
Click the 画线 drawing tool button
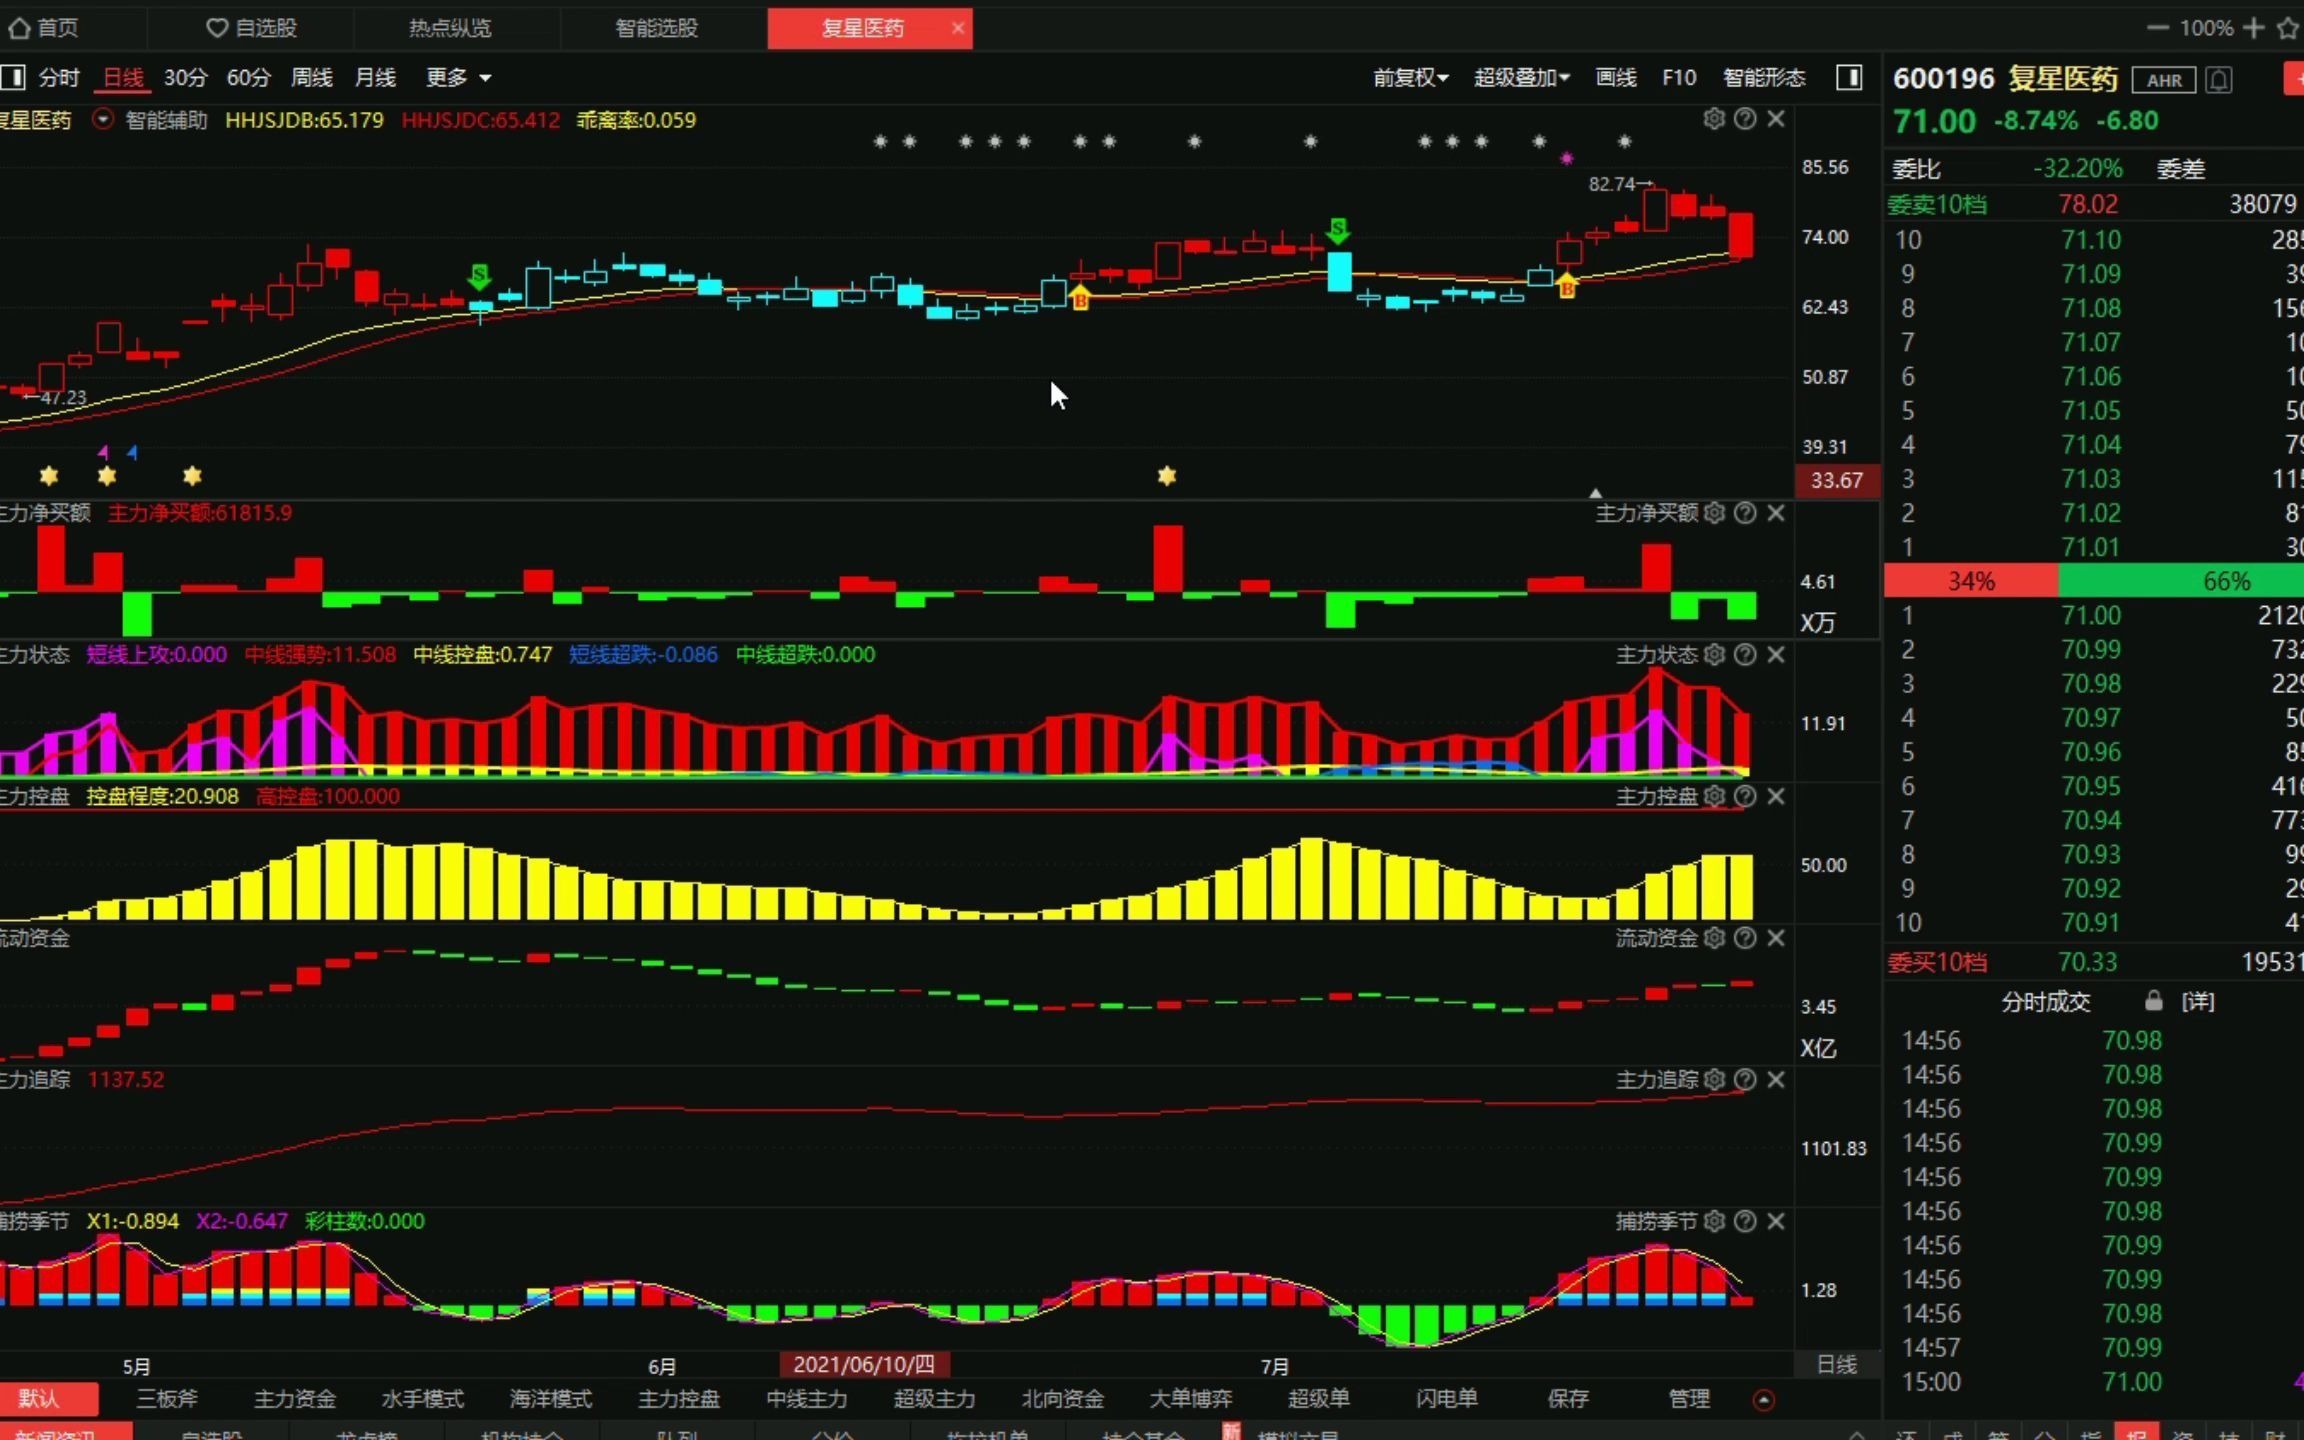[x=1615, y=77]
